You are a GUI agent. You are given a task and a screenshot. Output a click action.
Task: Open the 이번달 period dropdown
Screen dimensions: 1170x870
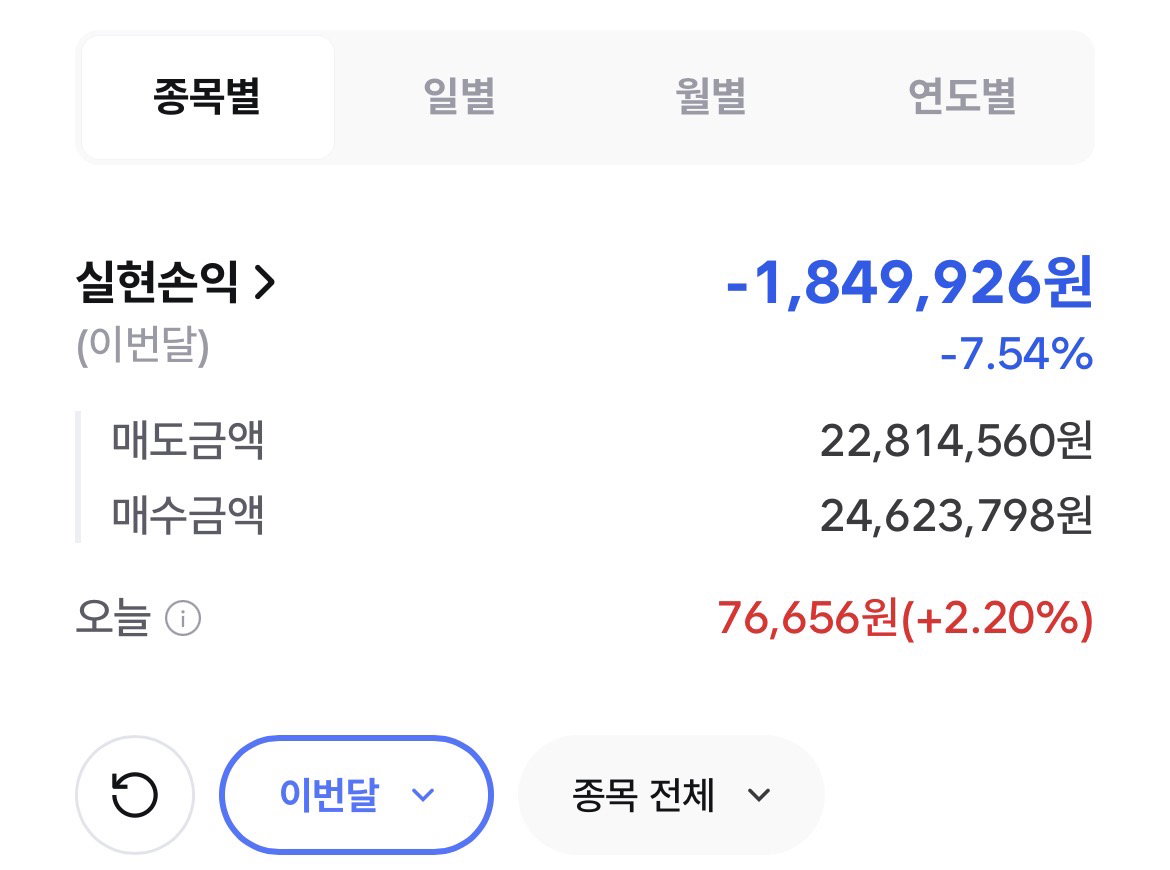[357, 795]
